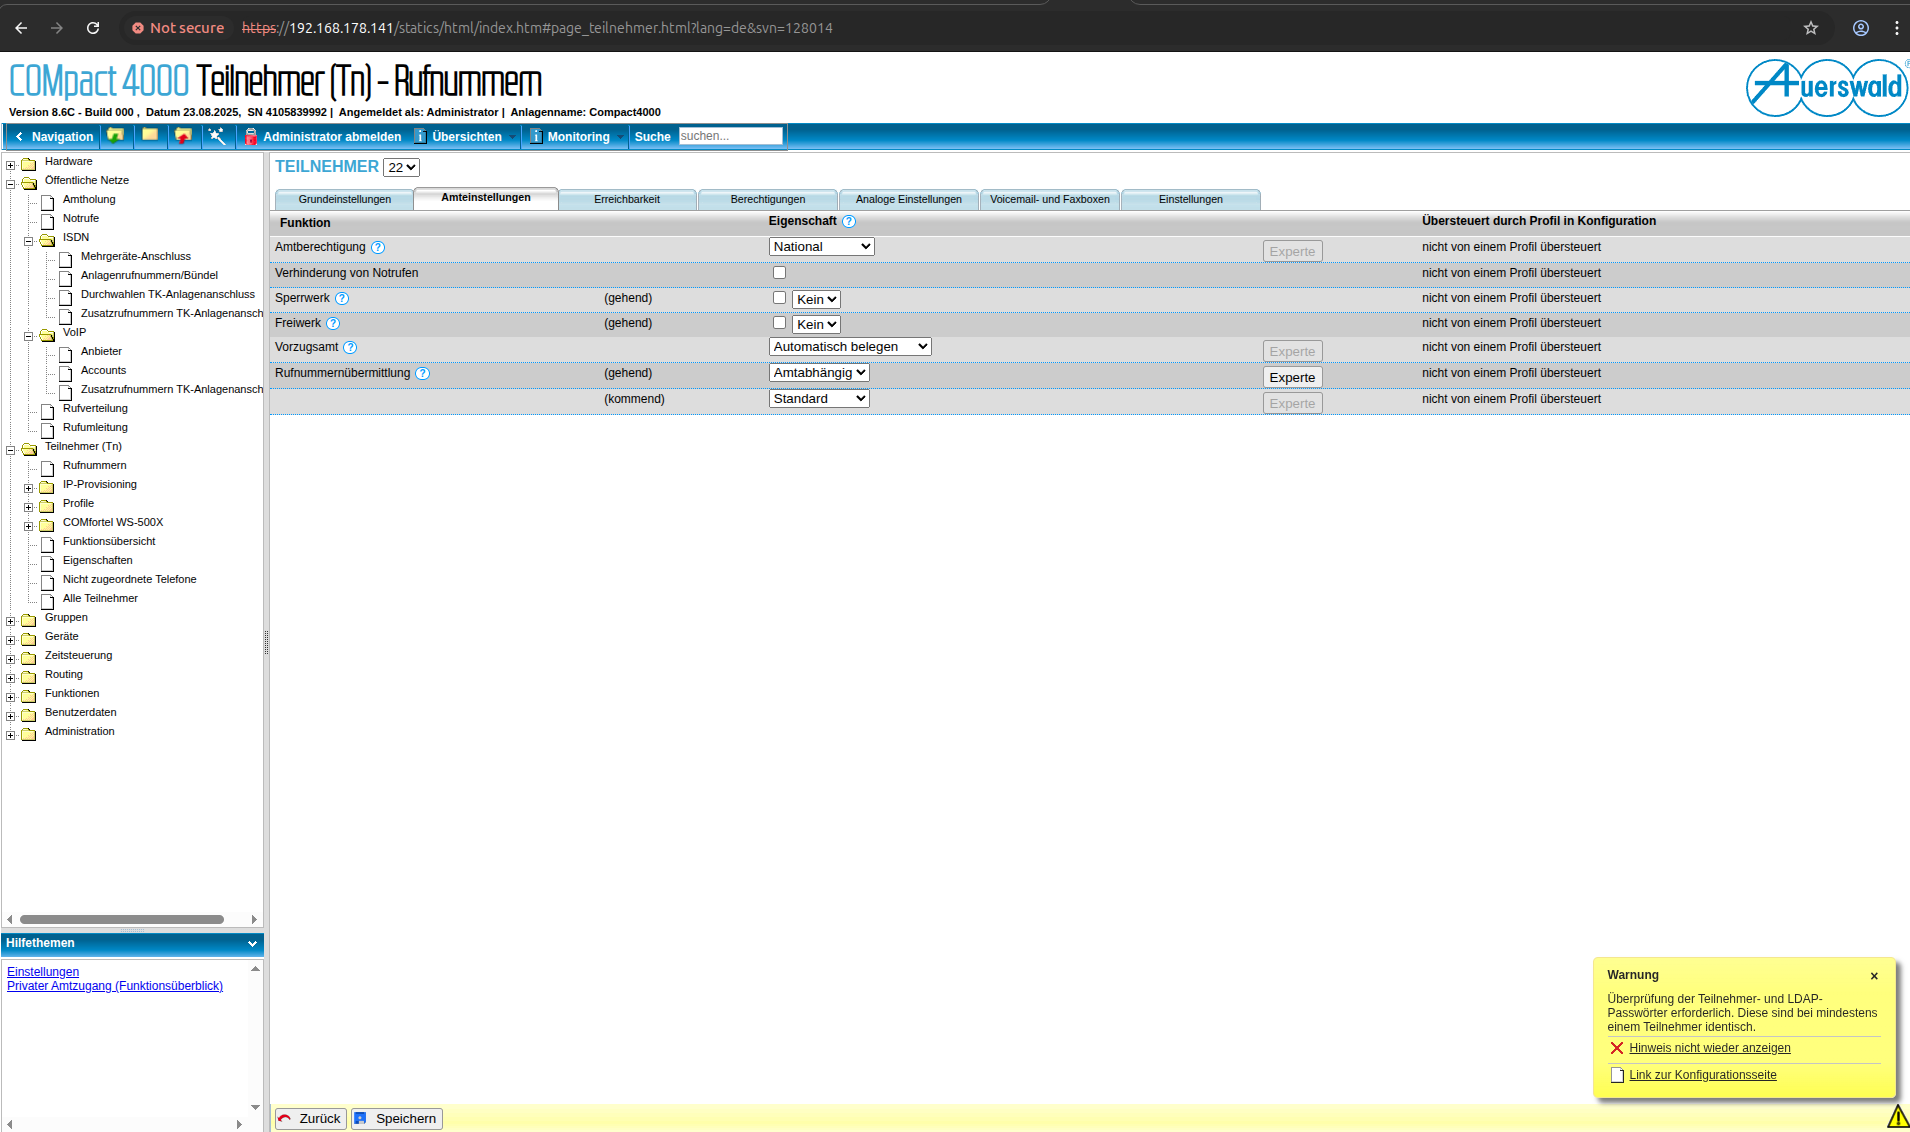Enable Verhinderung von Notrufen checkbox
Viewport: 1910px width, 1132px height.
coord(779,273)
